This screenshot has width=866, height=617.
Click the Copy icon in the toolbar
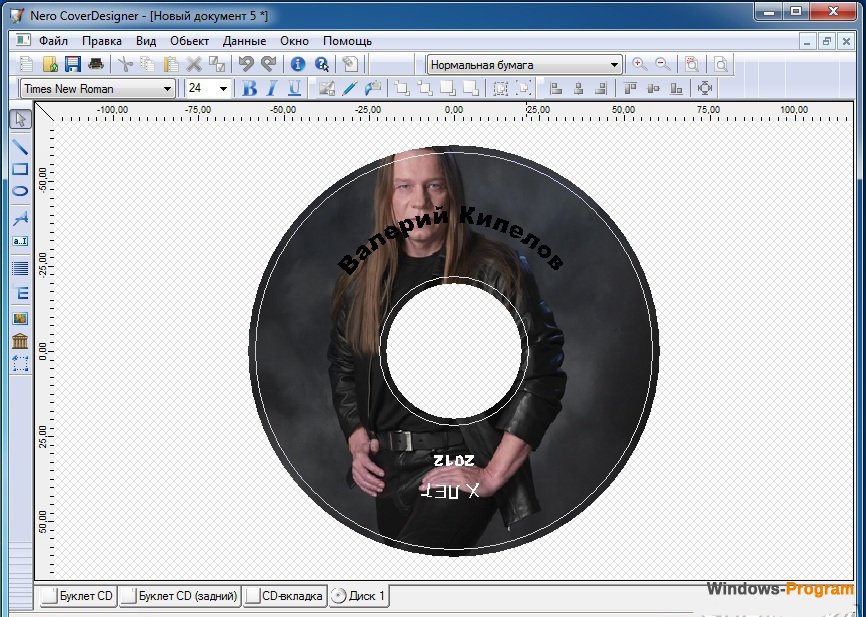[147, 64]
